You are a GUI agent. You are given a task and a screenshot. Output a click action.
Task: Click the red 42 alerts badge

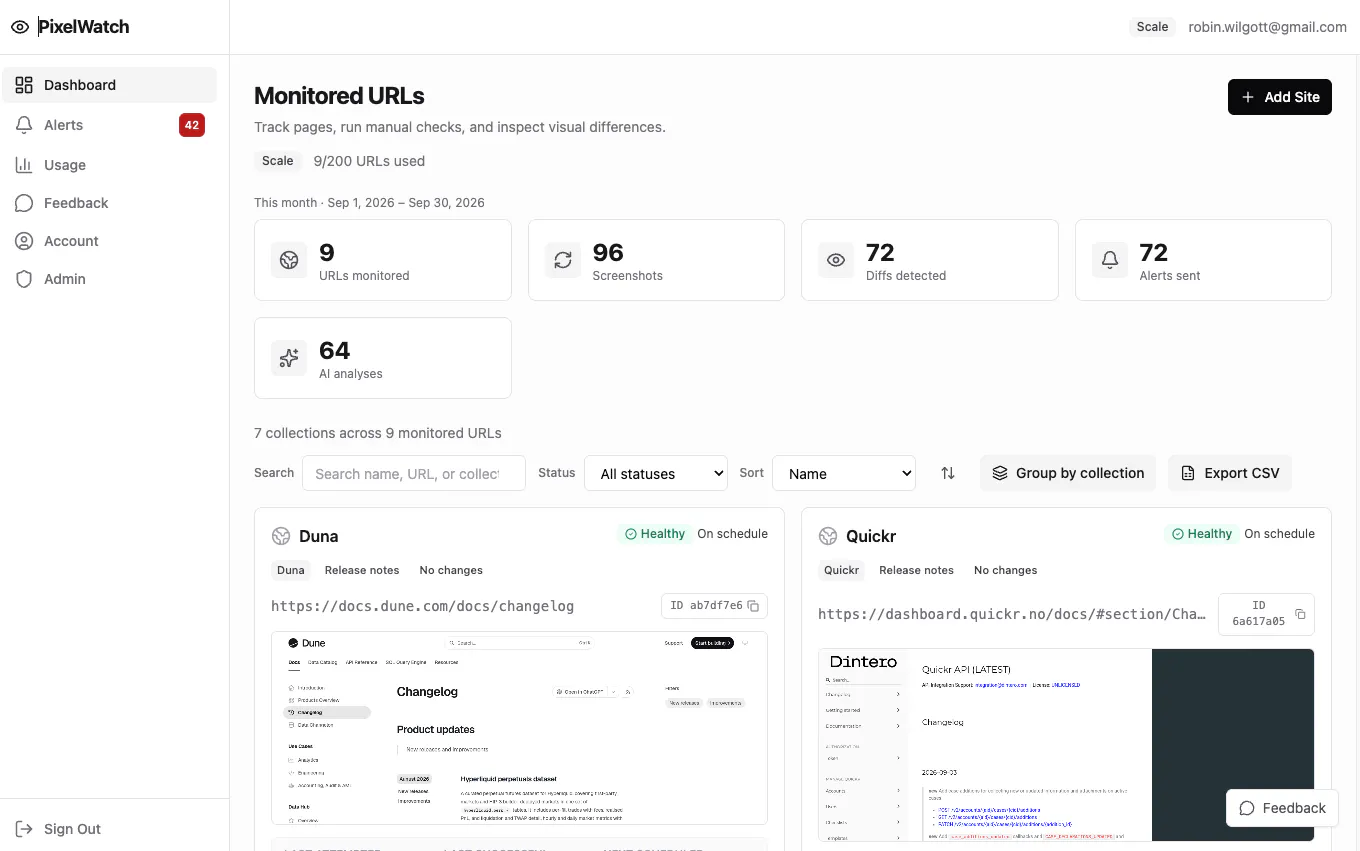tap(192, 125)
